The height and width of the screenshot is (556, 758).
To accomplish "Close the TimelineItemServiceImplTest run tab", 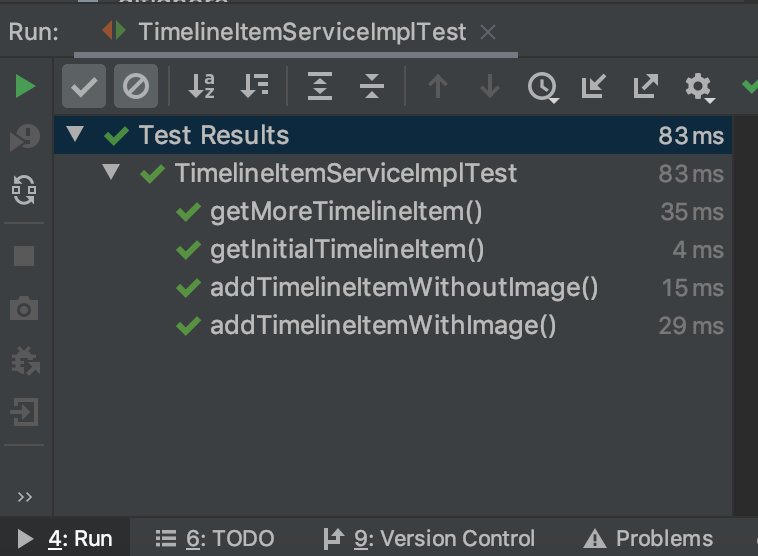I will click(x=488, y=32).
